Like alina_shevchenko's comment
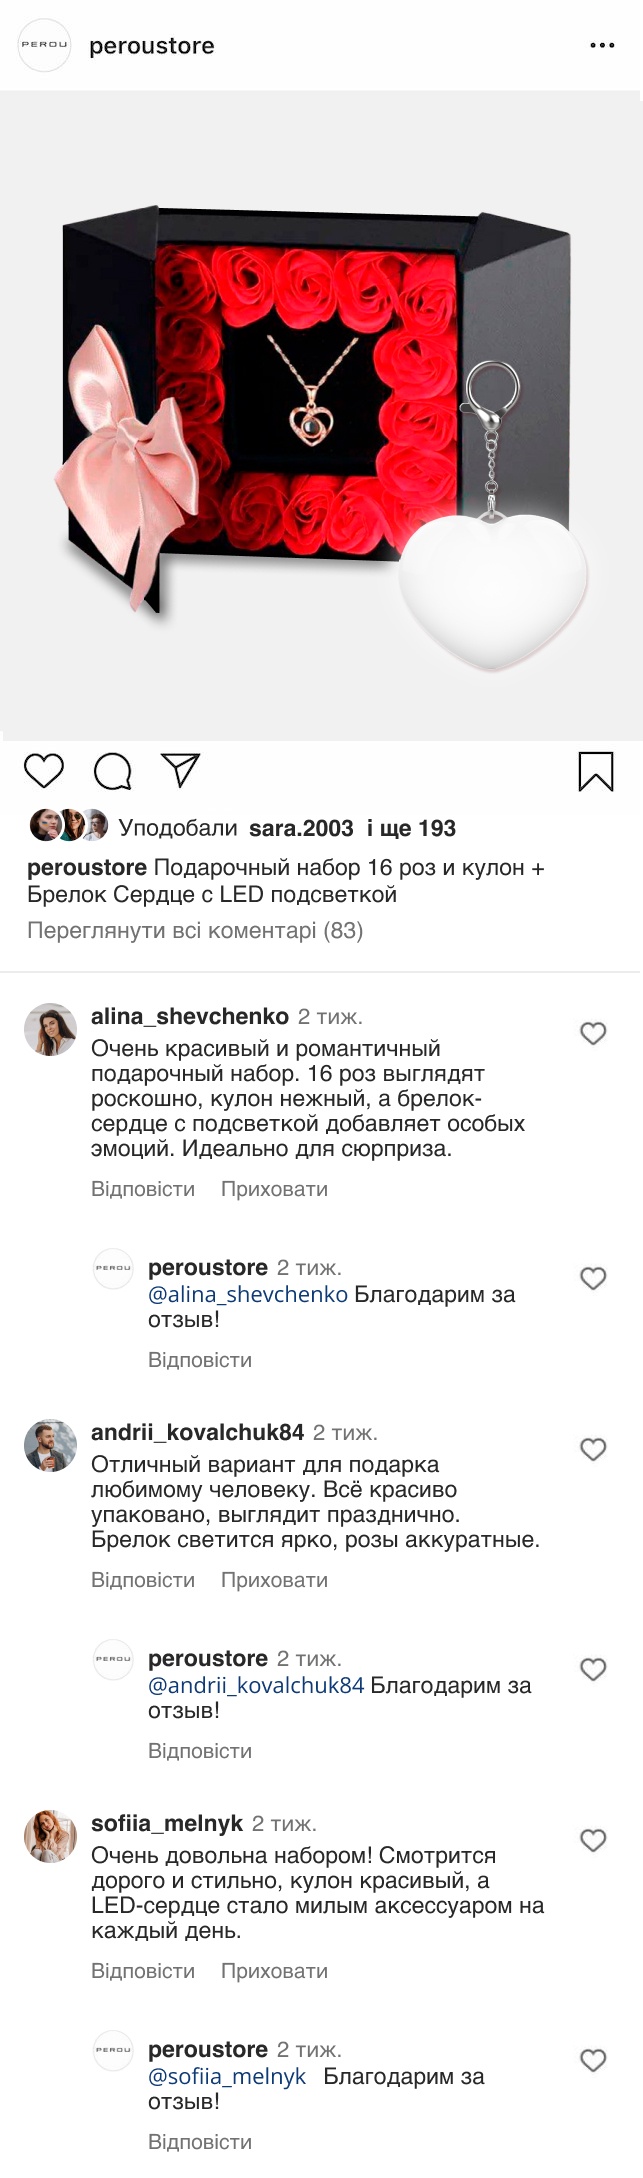The width and height of the screenshot is (643, 2178). point(593,1033)
